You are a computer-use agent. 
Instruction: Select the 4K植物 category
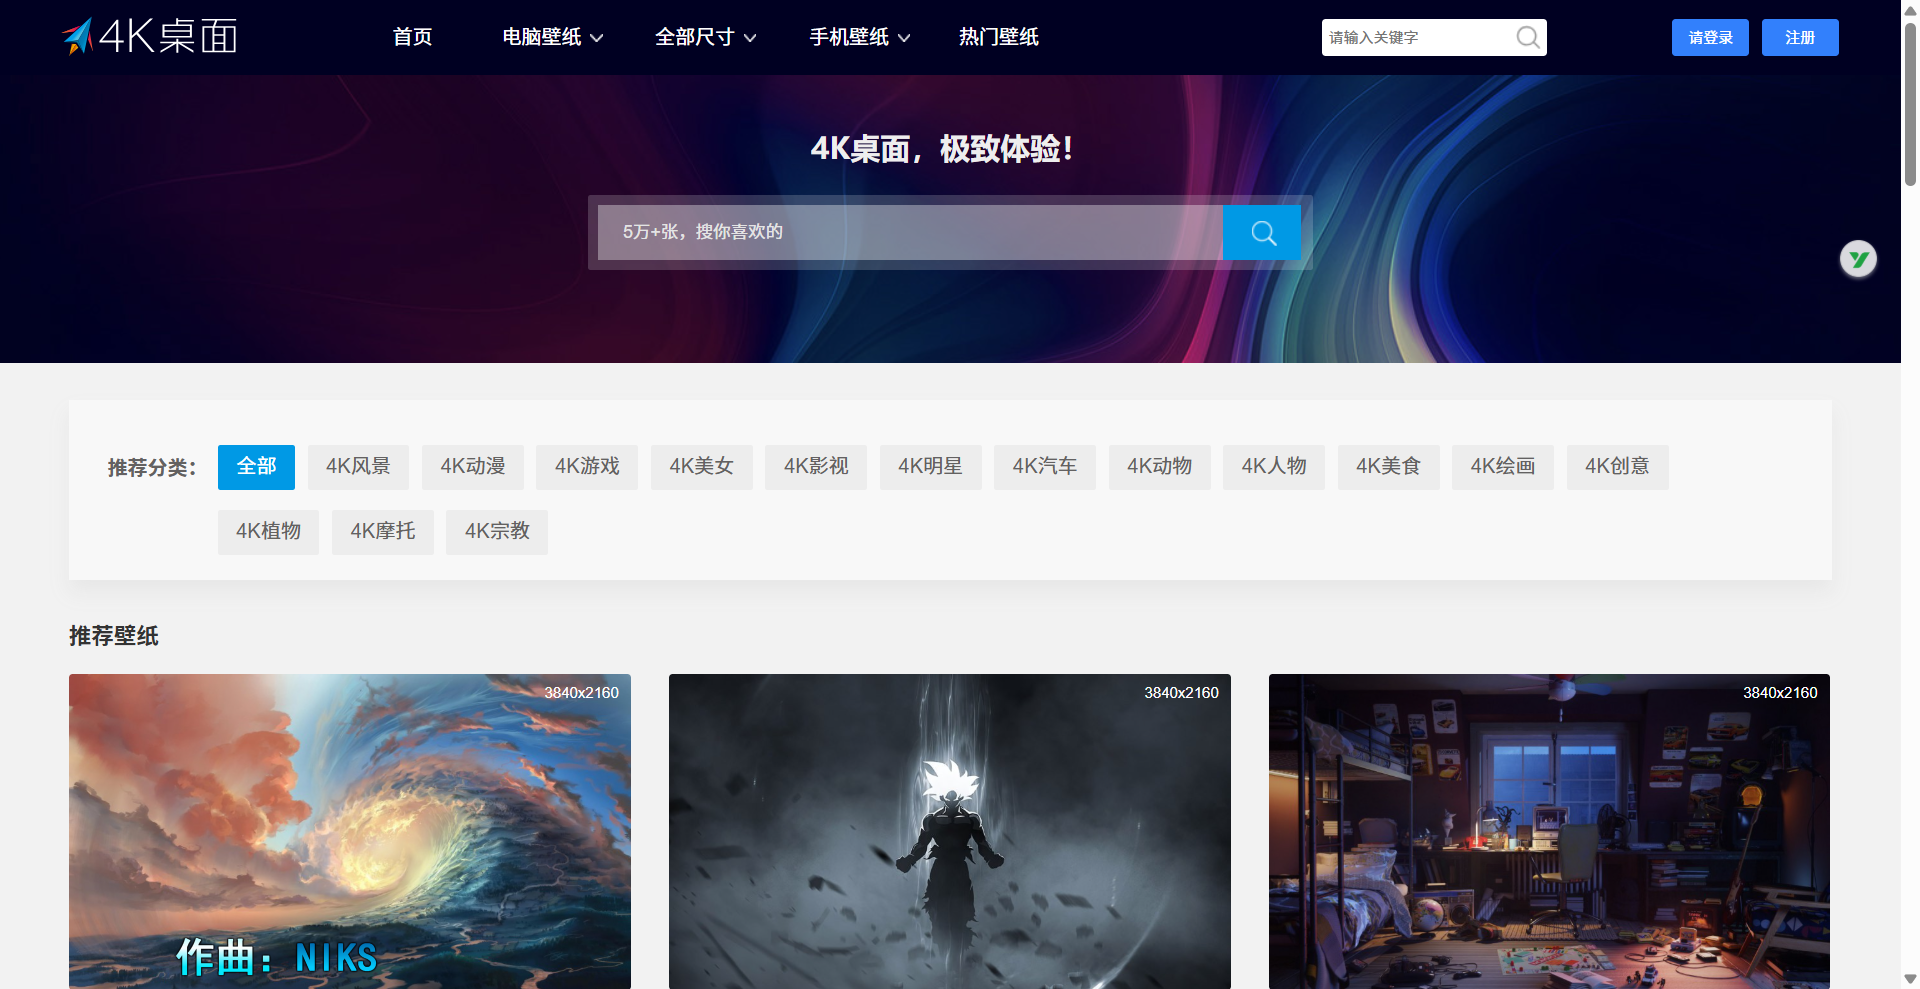[x=268, y=532]
